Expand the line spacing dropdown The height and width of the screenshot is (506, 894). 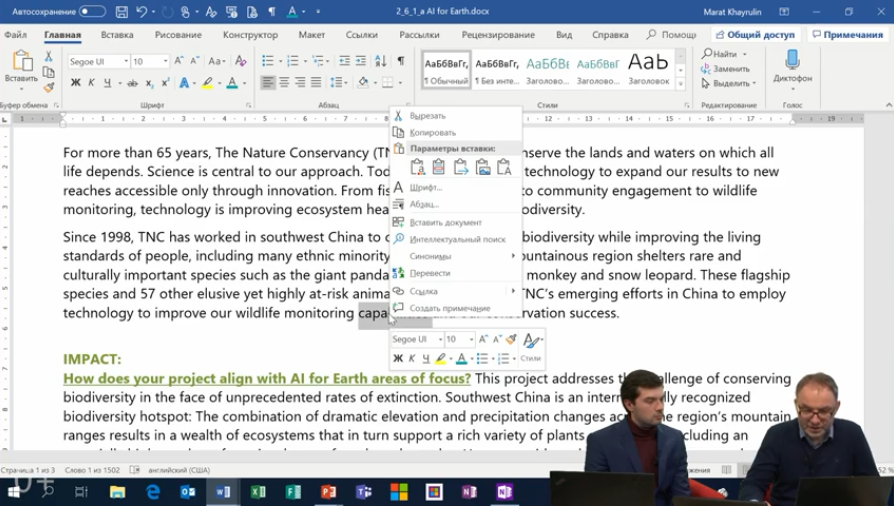tap(347, 83)
